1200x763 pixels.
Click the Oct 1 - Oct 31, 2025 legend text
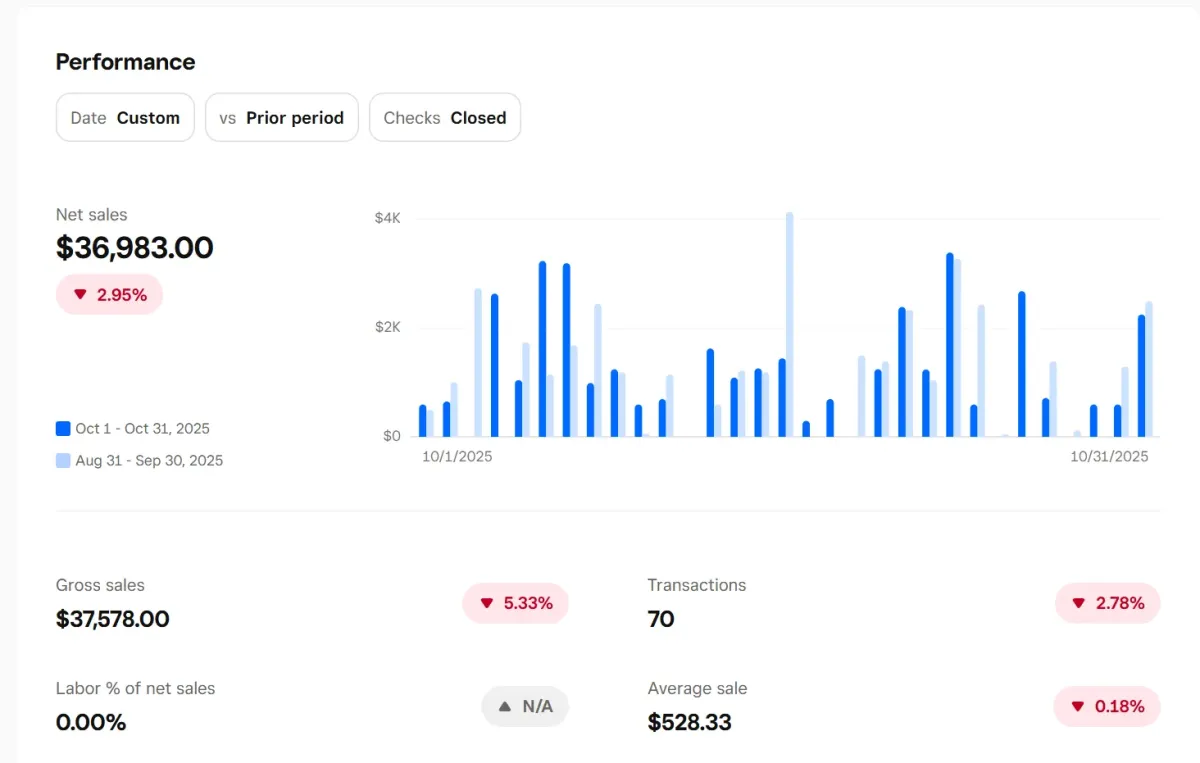coord(143,428)
